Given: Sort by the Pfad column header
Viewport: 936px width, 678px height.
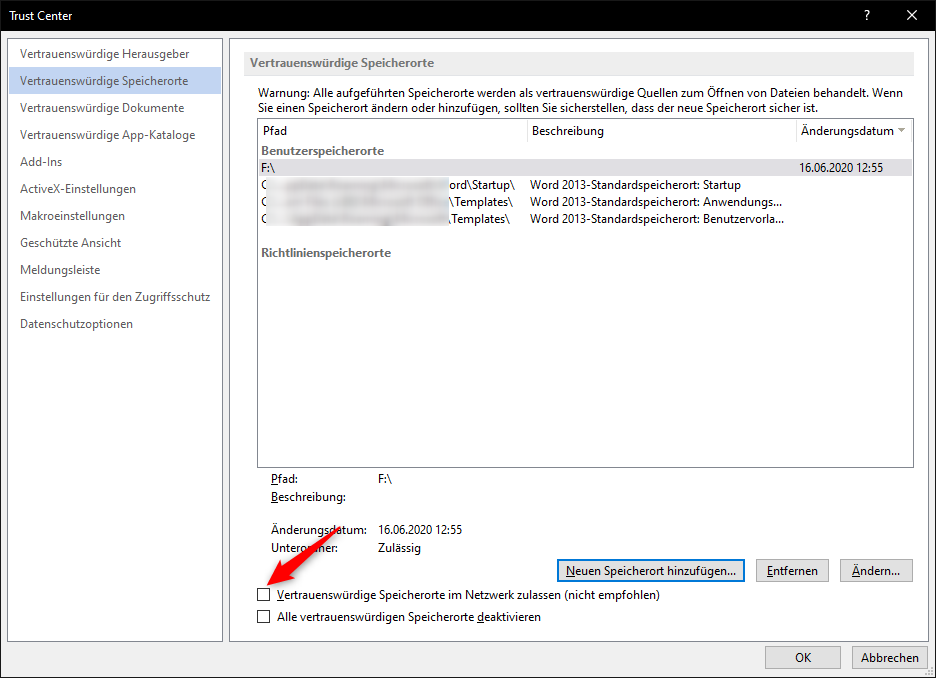Looking at the screenshot, I should tap(390, 131).
